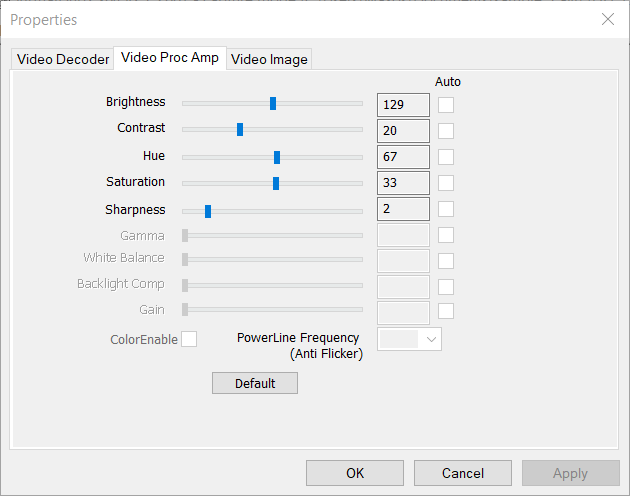The image size is (630, 496).
Task: Click the Contrast slider thumb
Action: click(240, 129)
